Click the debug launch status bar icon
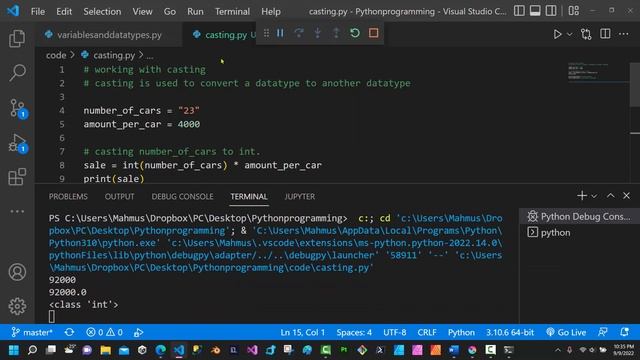 click(x=138, y=333)
